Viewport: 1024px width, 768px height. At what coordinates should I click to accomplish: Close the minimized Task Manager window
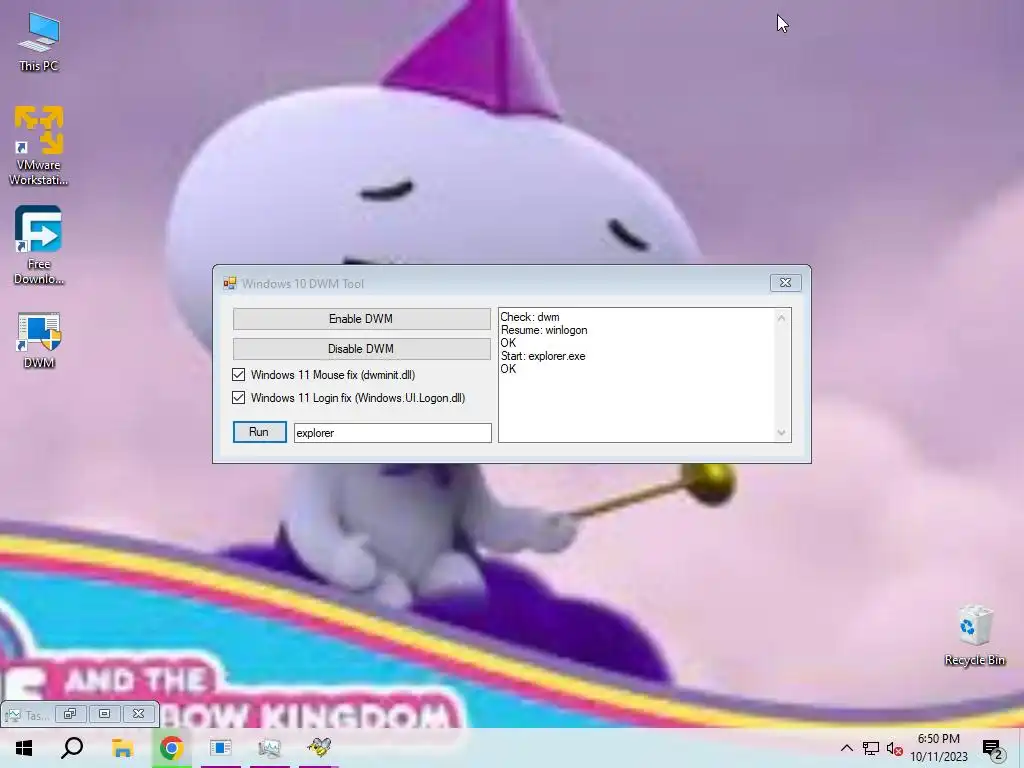138,714
